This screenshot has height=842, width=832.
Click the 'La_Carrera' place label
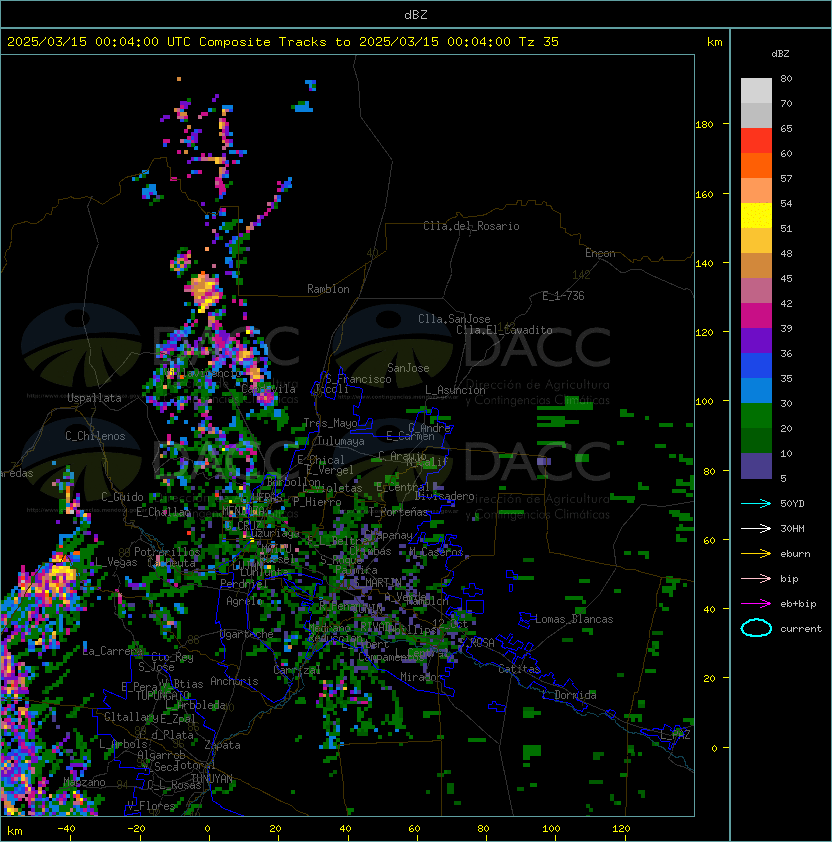point(112,651)
